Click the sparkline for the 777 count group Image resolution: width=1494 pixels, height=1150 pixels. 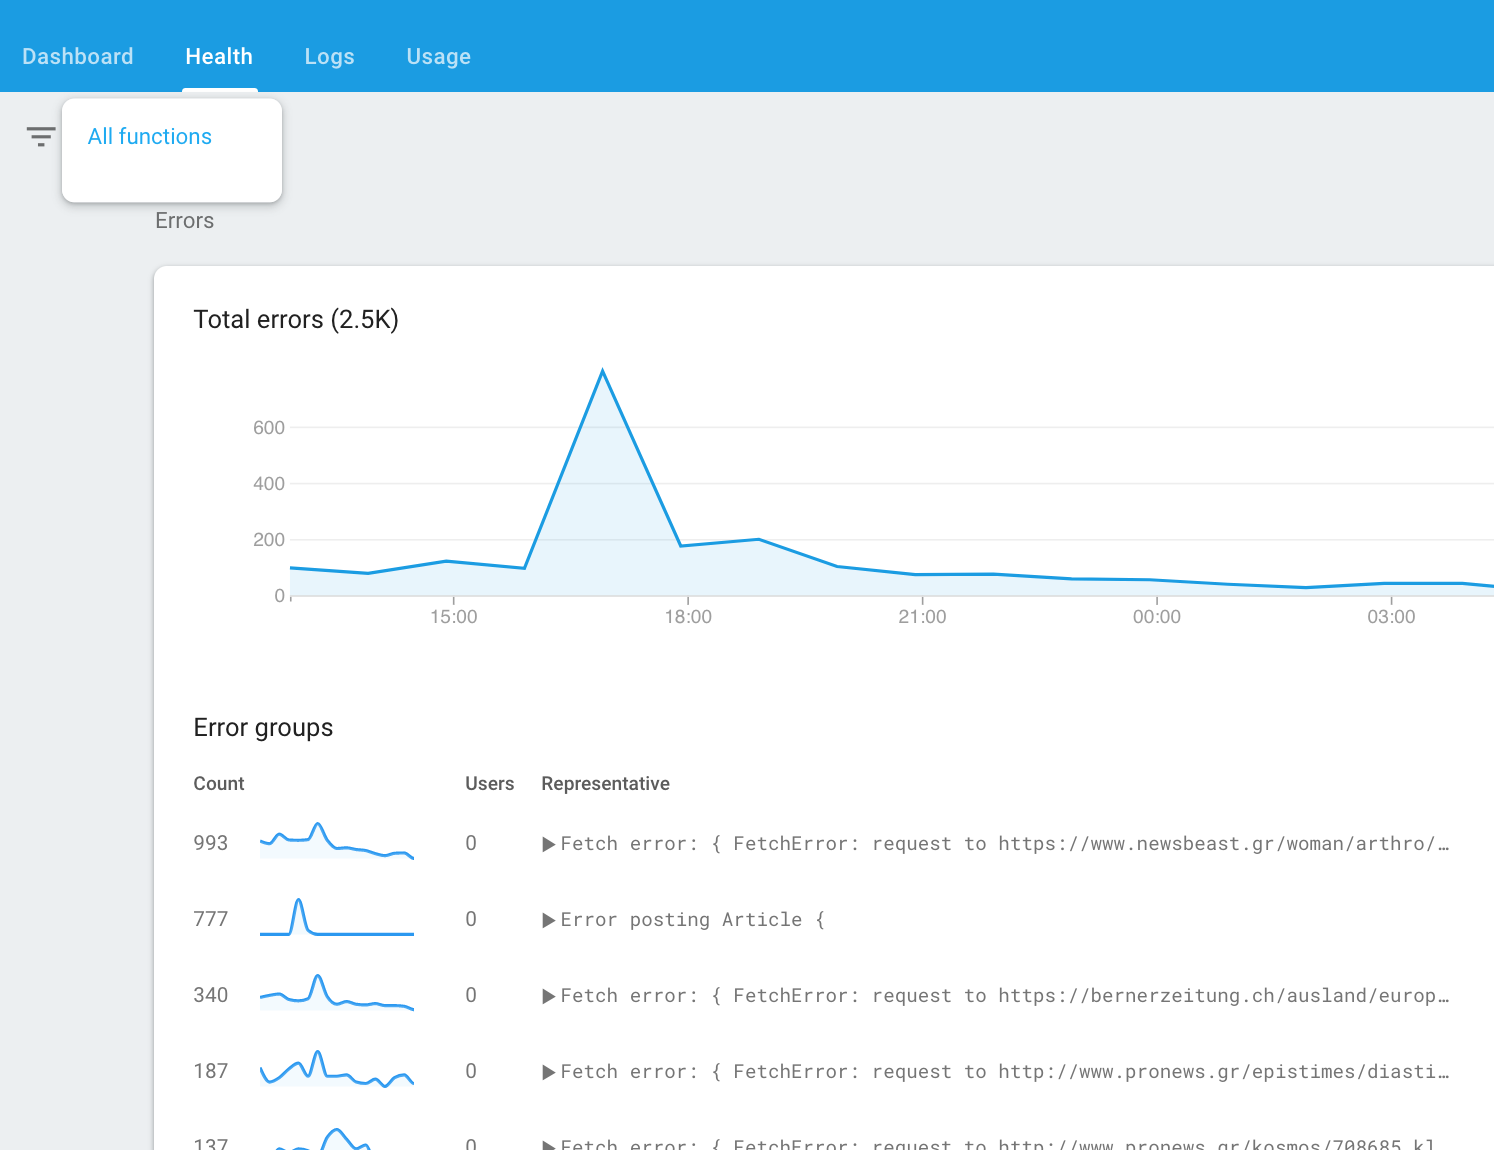337,917
